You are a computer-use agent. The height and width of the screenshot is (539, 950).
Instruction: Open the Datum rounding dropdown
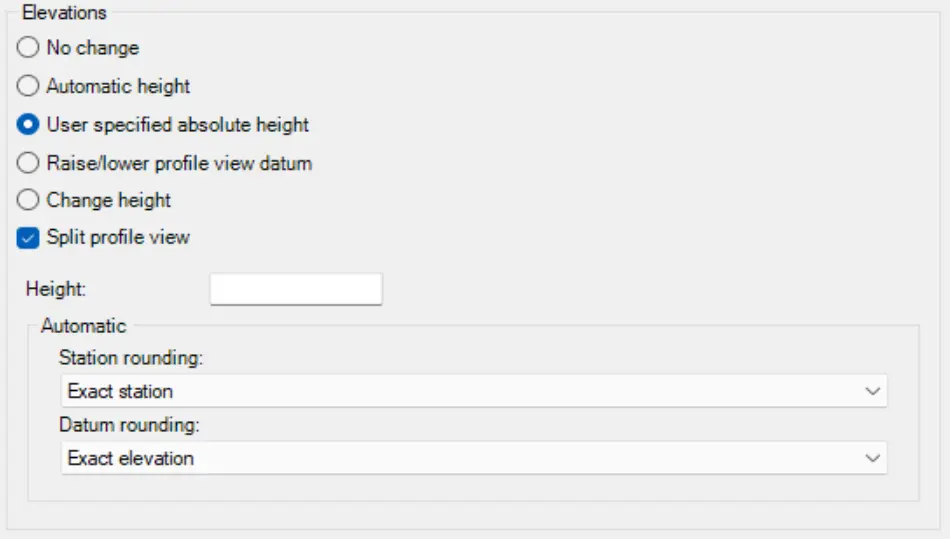click(x=473, y=459)
